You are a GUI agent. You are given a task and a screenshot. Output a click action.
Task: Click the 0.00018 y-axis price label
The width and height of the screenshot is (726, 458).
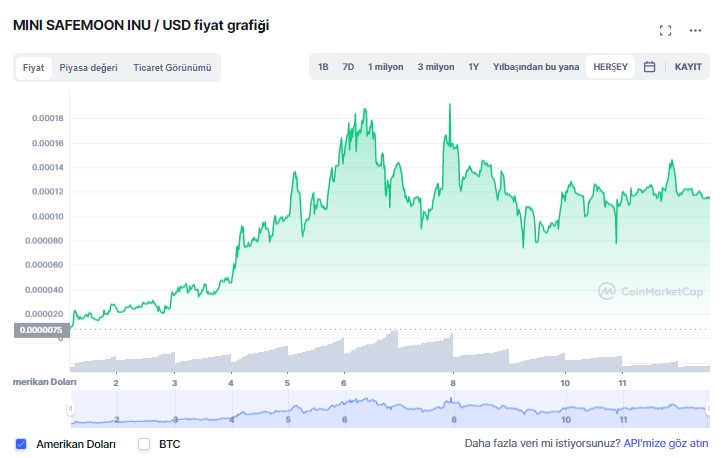[48, 118]
